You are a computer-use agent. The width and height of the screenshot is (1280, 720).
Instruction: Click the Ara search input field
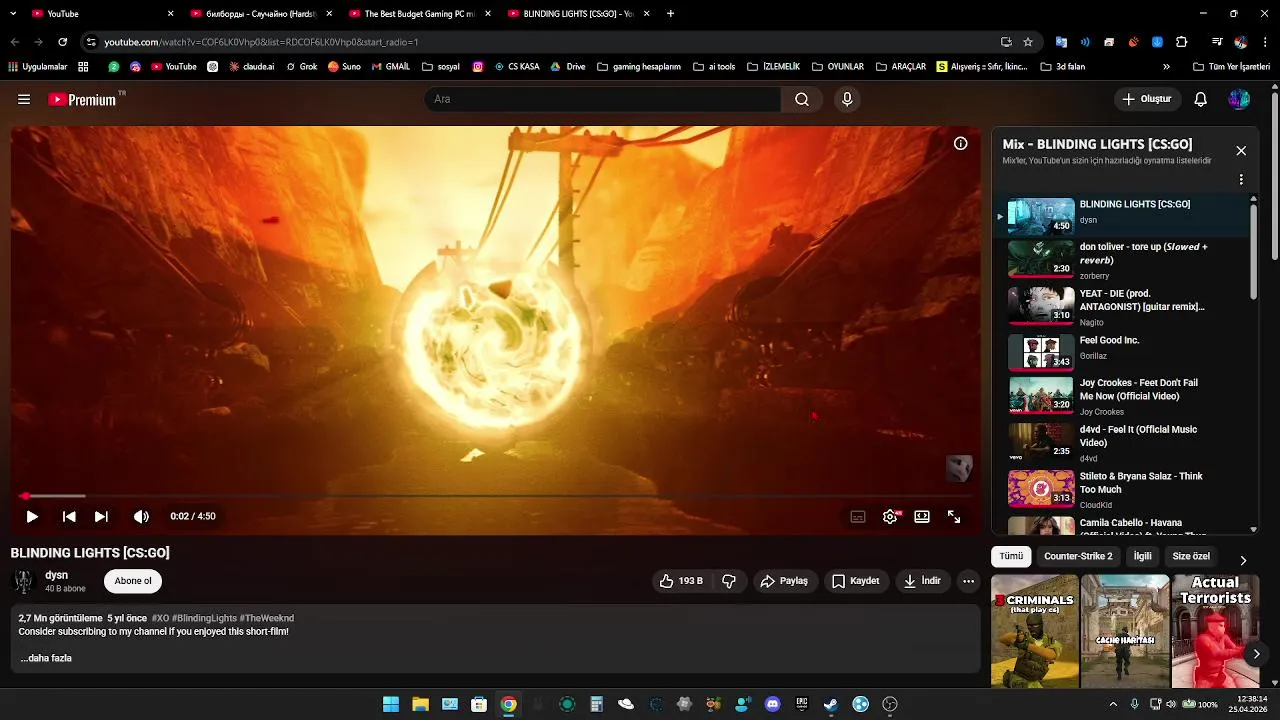(603, 99)
